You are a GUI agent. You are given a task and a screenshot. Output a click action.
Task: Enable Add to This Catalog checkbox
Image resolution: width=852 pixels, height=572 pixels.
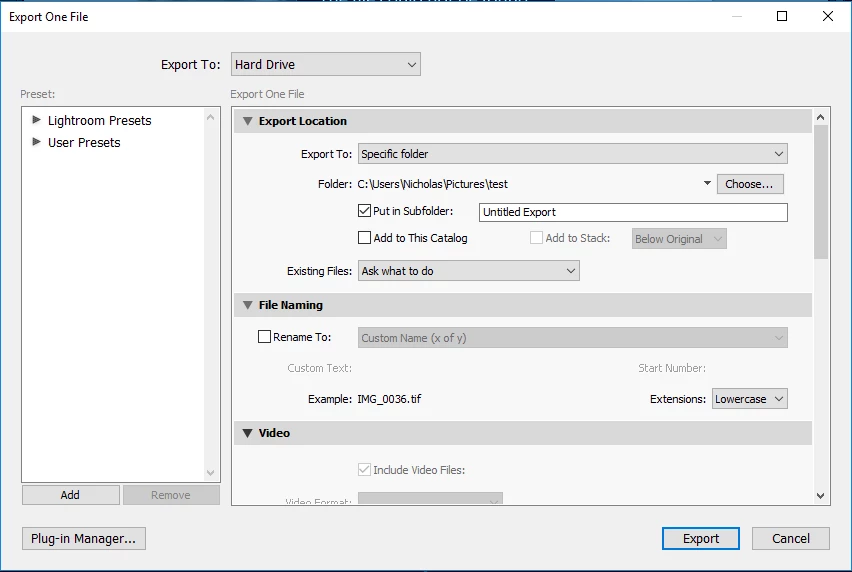[364, 237]
